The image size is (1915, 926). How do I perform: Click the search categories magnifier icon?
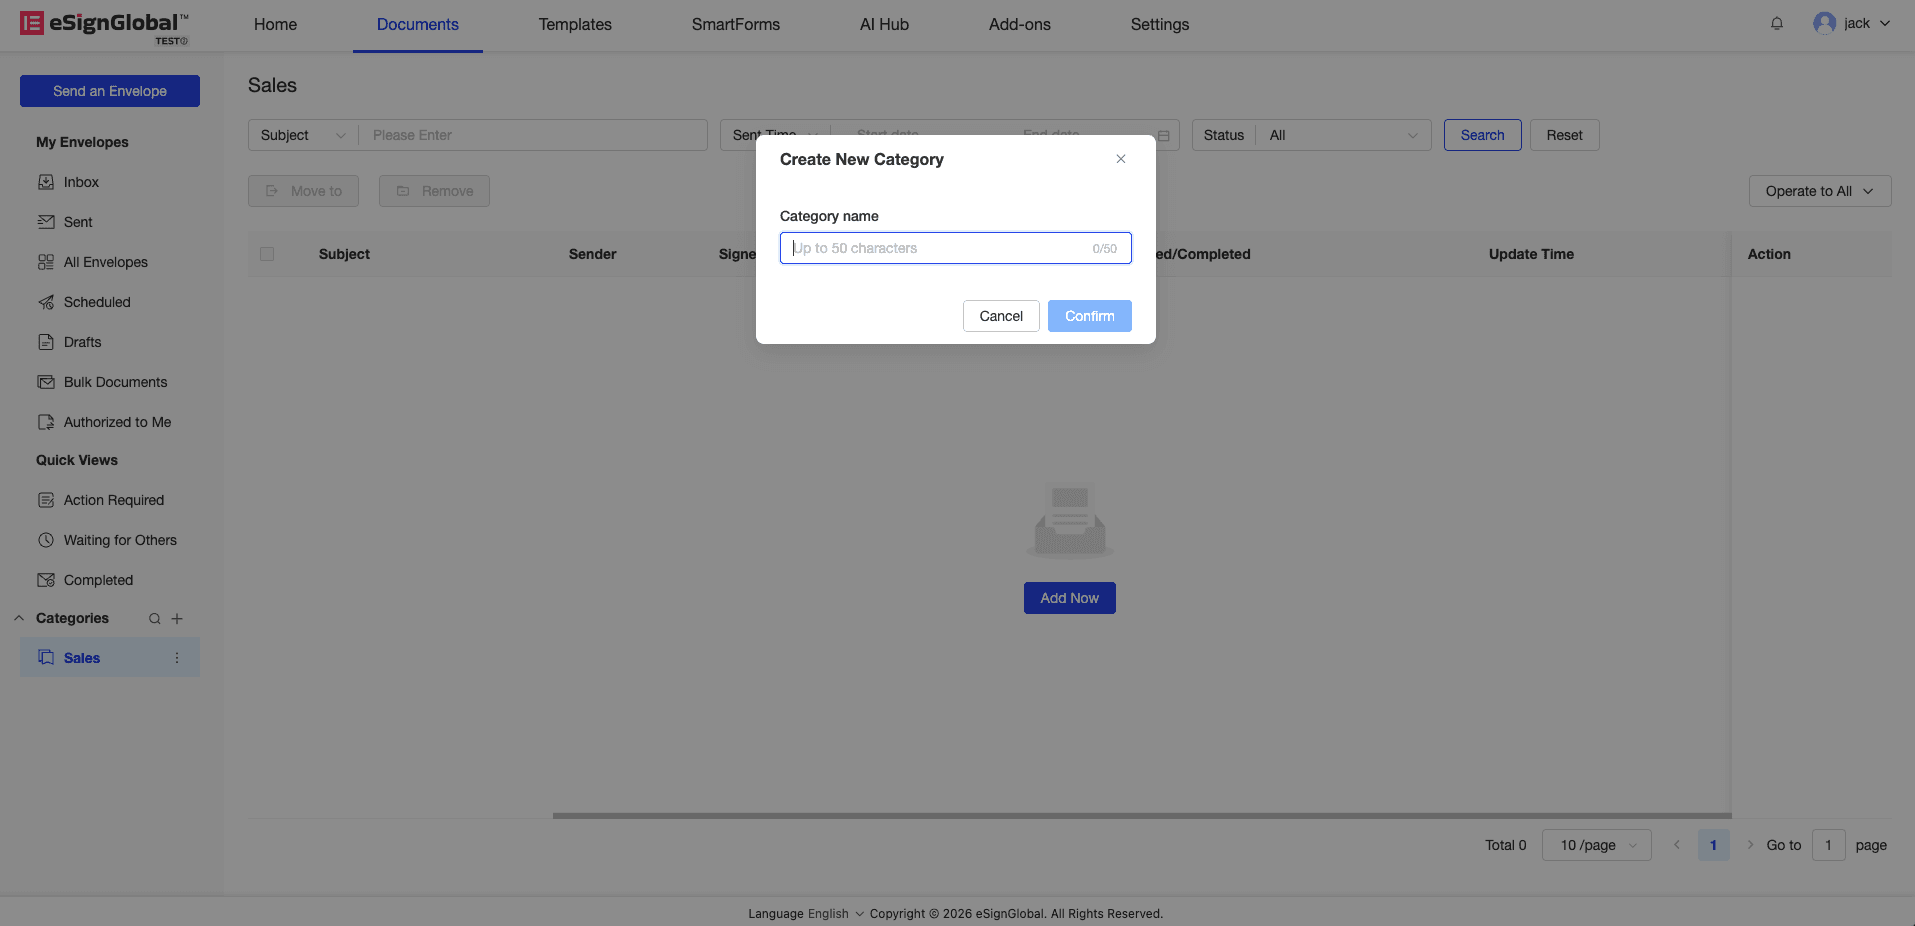pos(155,619)
